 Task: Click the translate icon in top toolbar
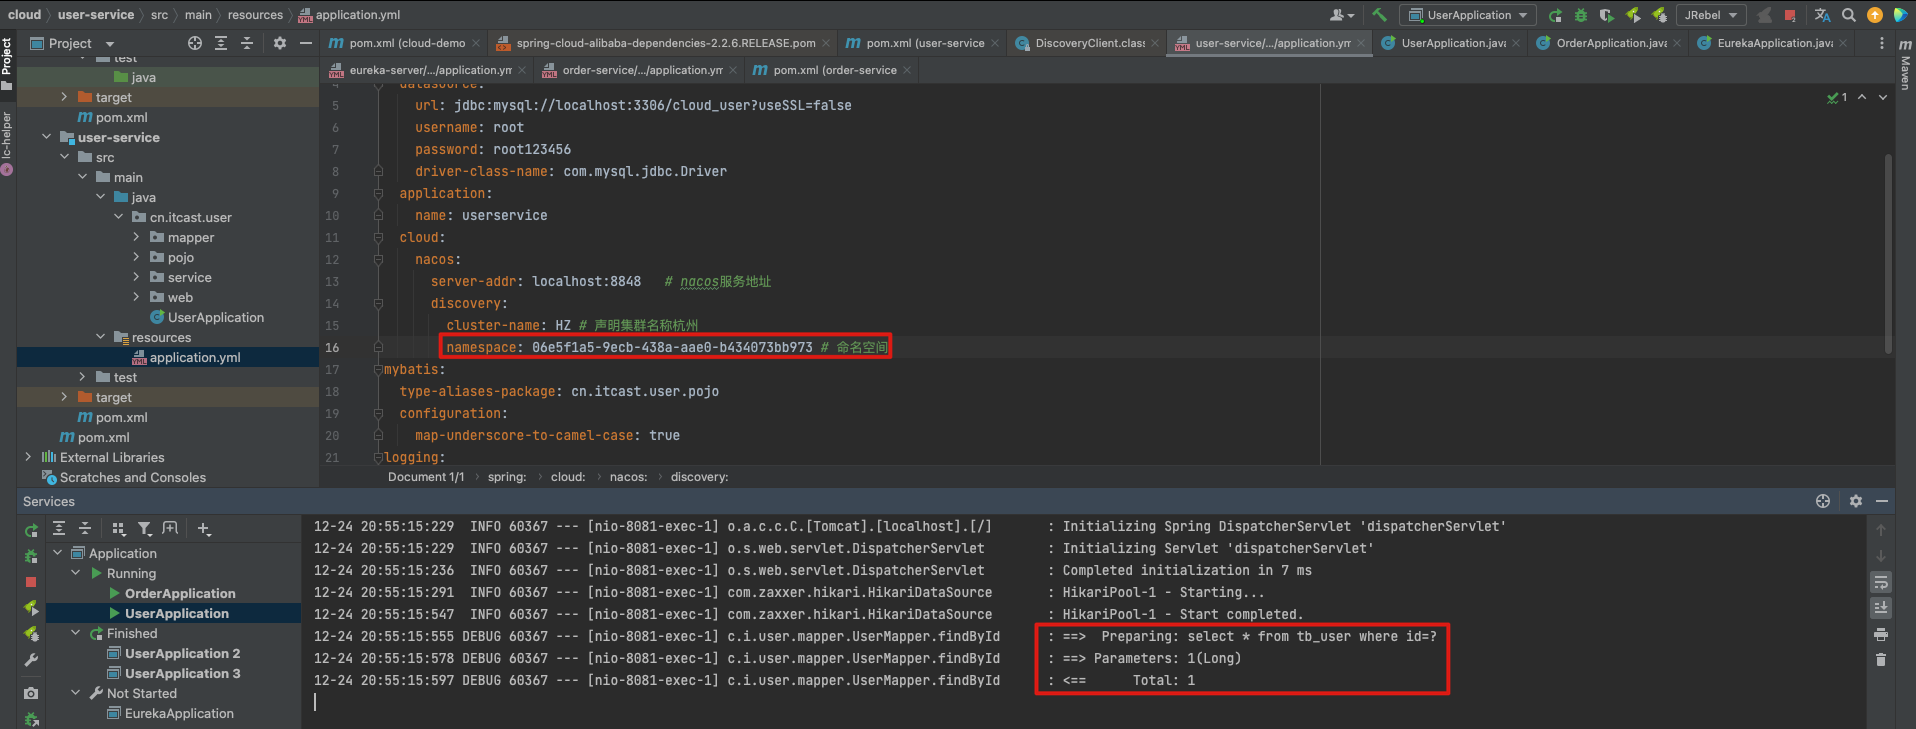1823,15
